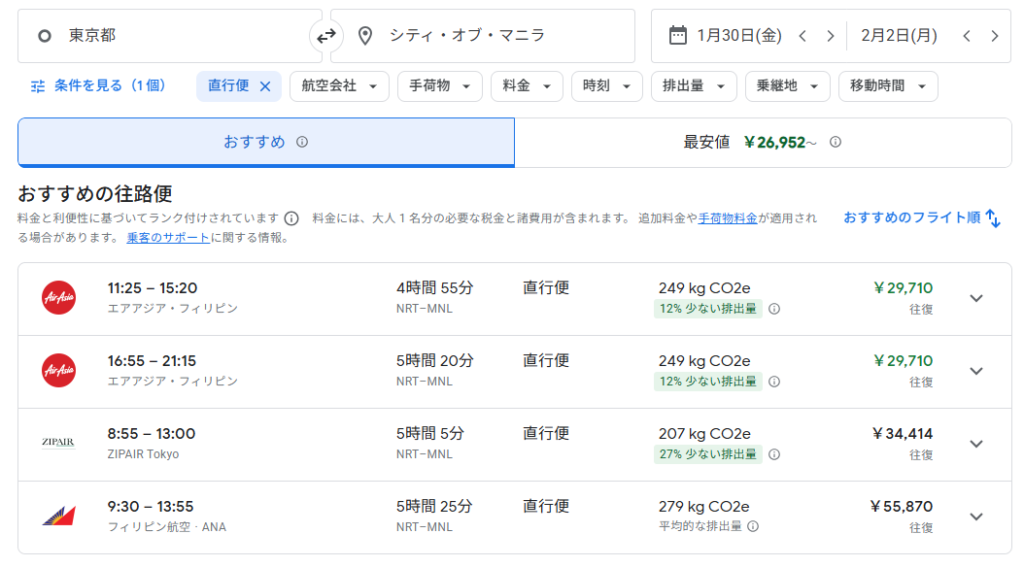The width and height of the screenshot is (1024, 567).
Task: Open the 手荷物 filter dropdown
Action: click(439, 86)
